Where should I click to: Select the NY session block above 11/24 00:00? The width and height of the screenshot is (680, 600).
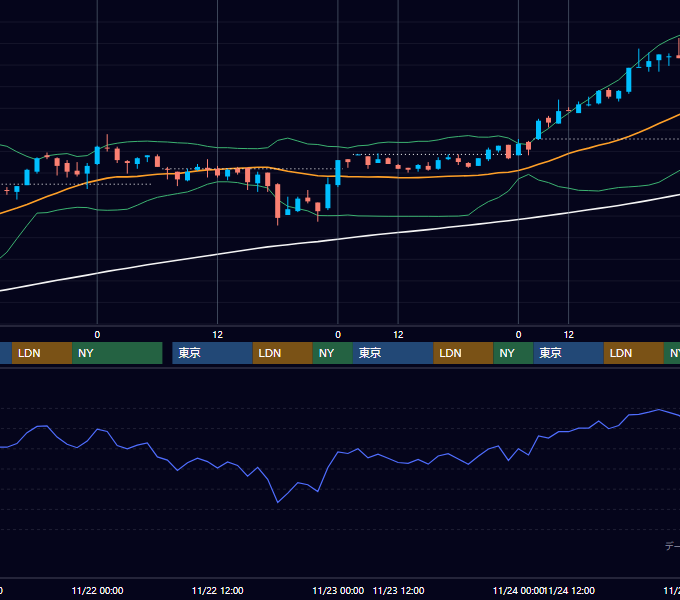pyautogui.click(x=513, y=353)
